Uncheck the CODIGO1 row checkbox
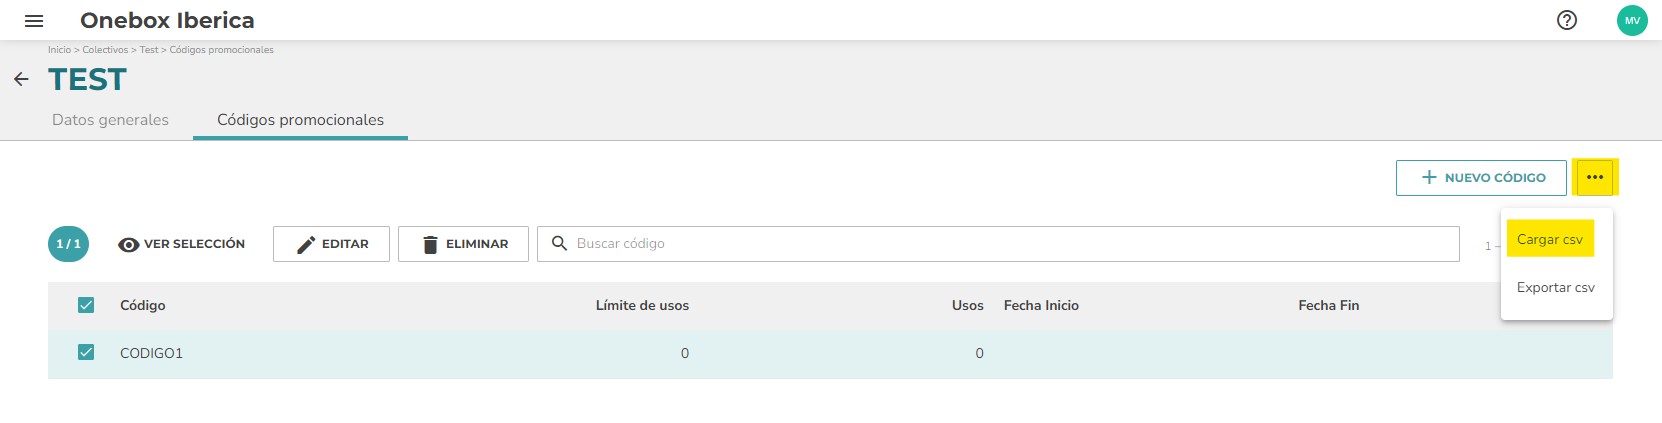Image resolution: width=1662 pixels, height=423 pixels. pos(86,352)
